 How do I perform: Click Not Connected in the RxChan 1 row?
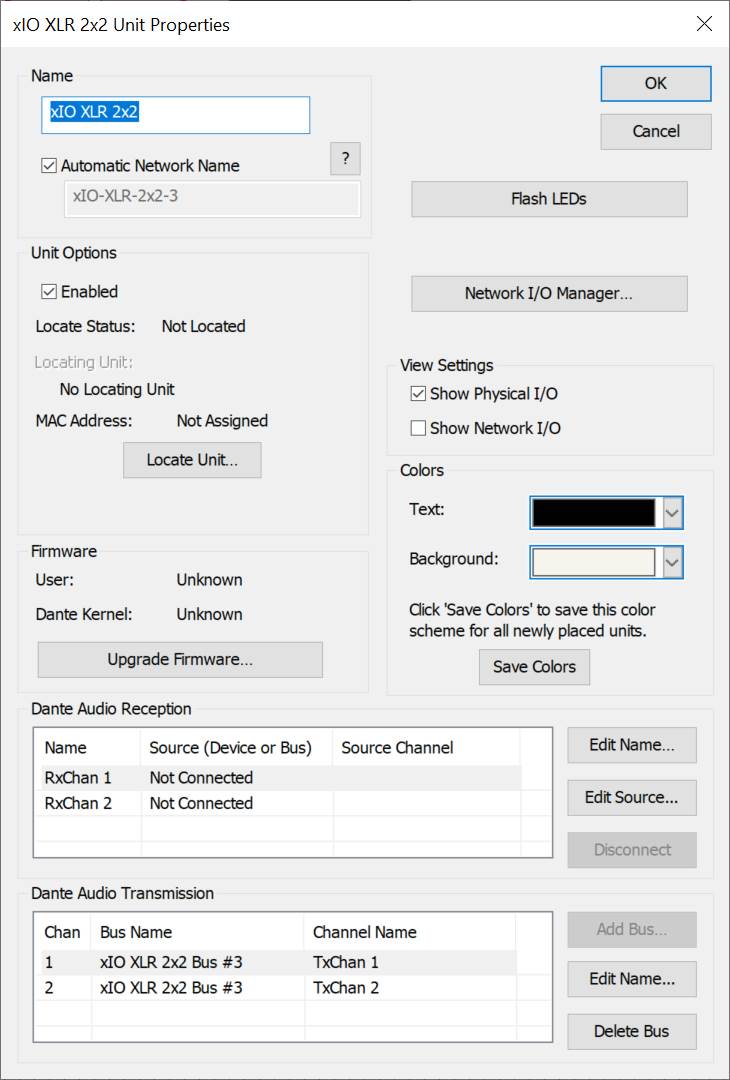[x=201, y=778]
